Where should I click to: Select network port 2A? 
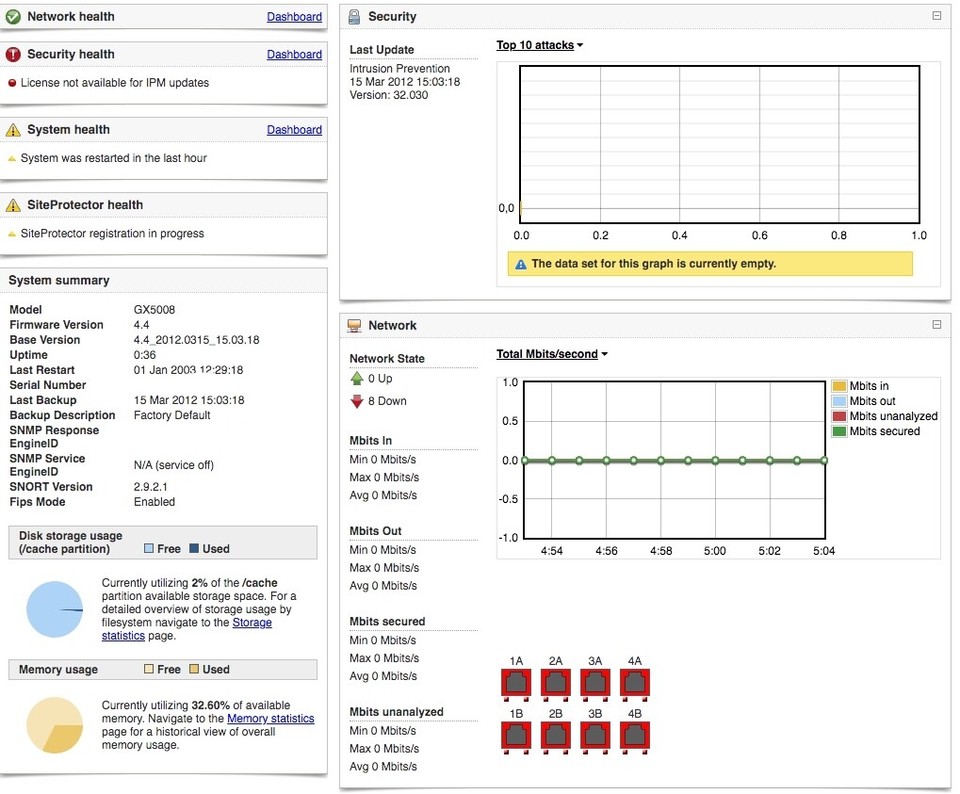[x=555, y=683]
